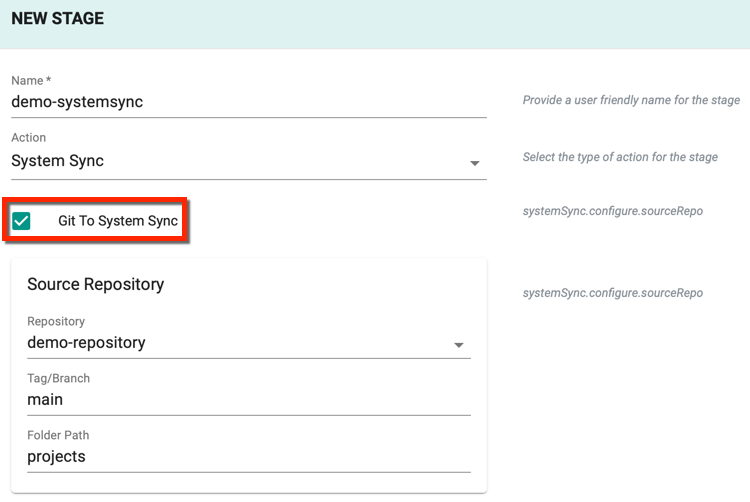Click the Tag/Branch field containing main
Image resolution: width=750 pixels, height=502 pixels.
pyautogui.click(x=249, y=400)
